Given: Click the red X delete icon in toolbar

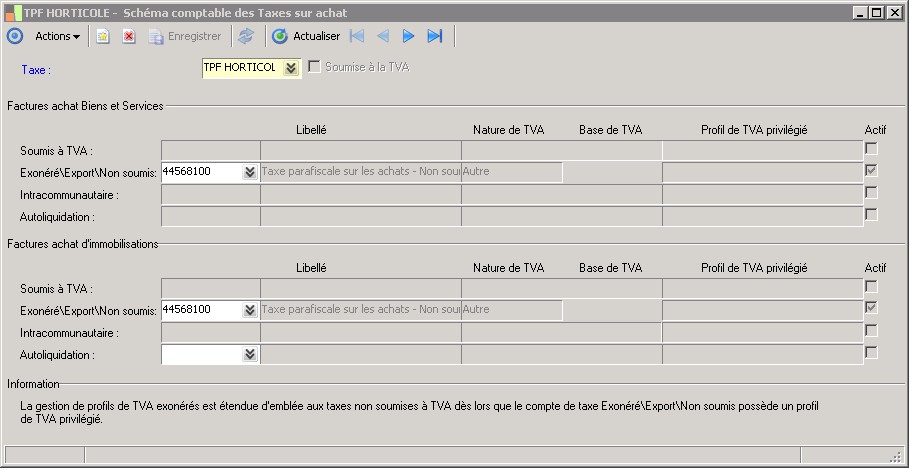Looking at the screenshot, I should coord(129,36).
